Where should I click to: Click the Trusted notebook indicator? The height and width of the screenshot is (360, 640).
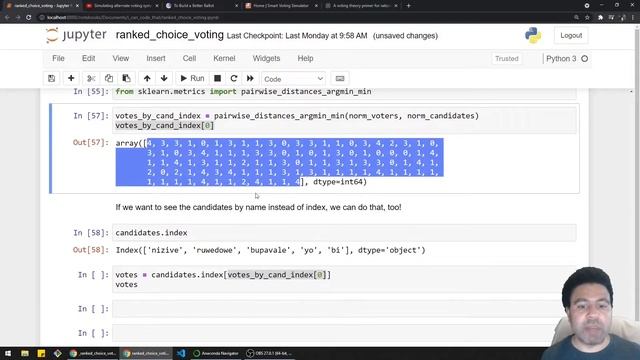pyautogui.click(x=507, y=59)
